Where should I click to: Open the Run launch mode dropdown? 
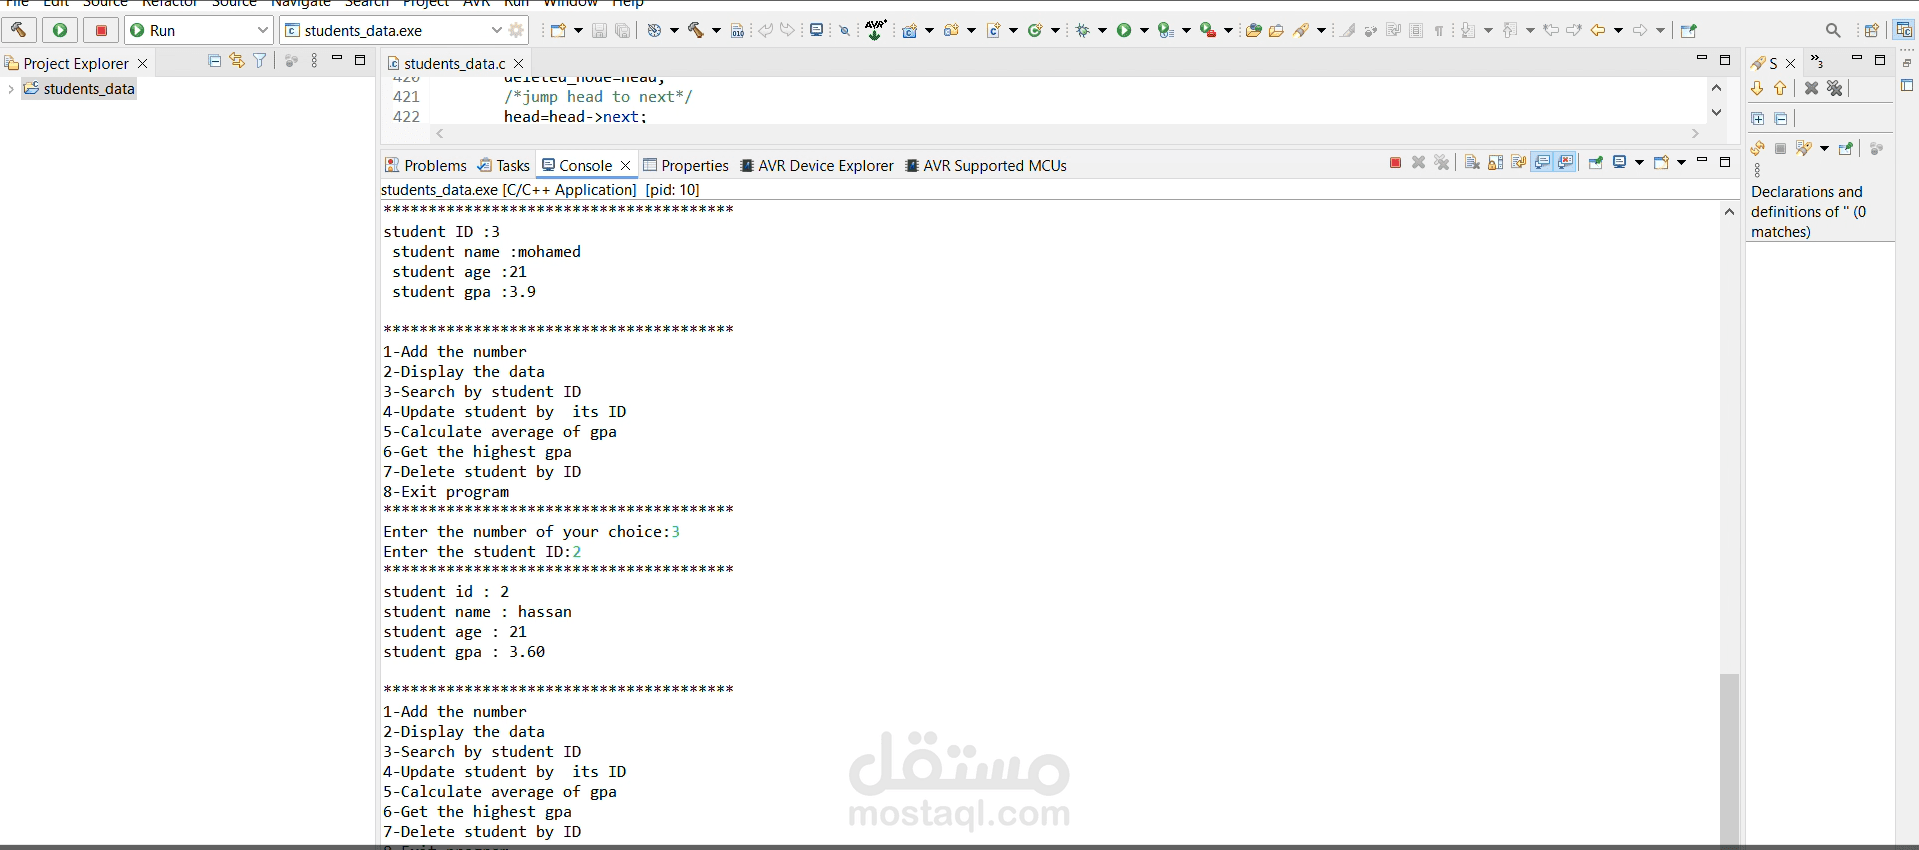(x=199, y=30)
